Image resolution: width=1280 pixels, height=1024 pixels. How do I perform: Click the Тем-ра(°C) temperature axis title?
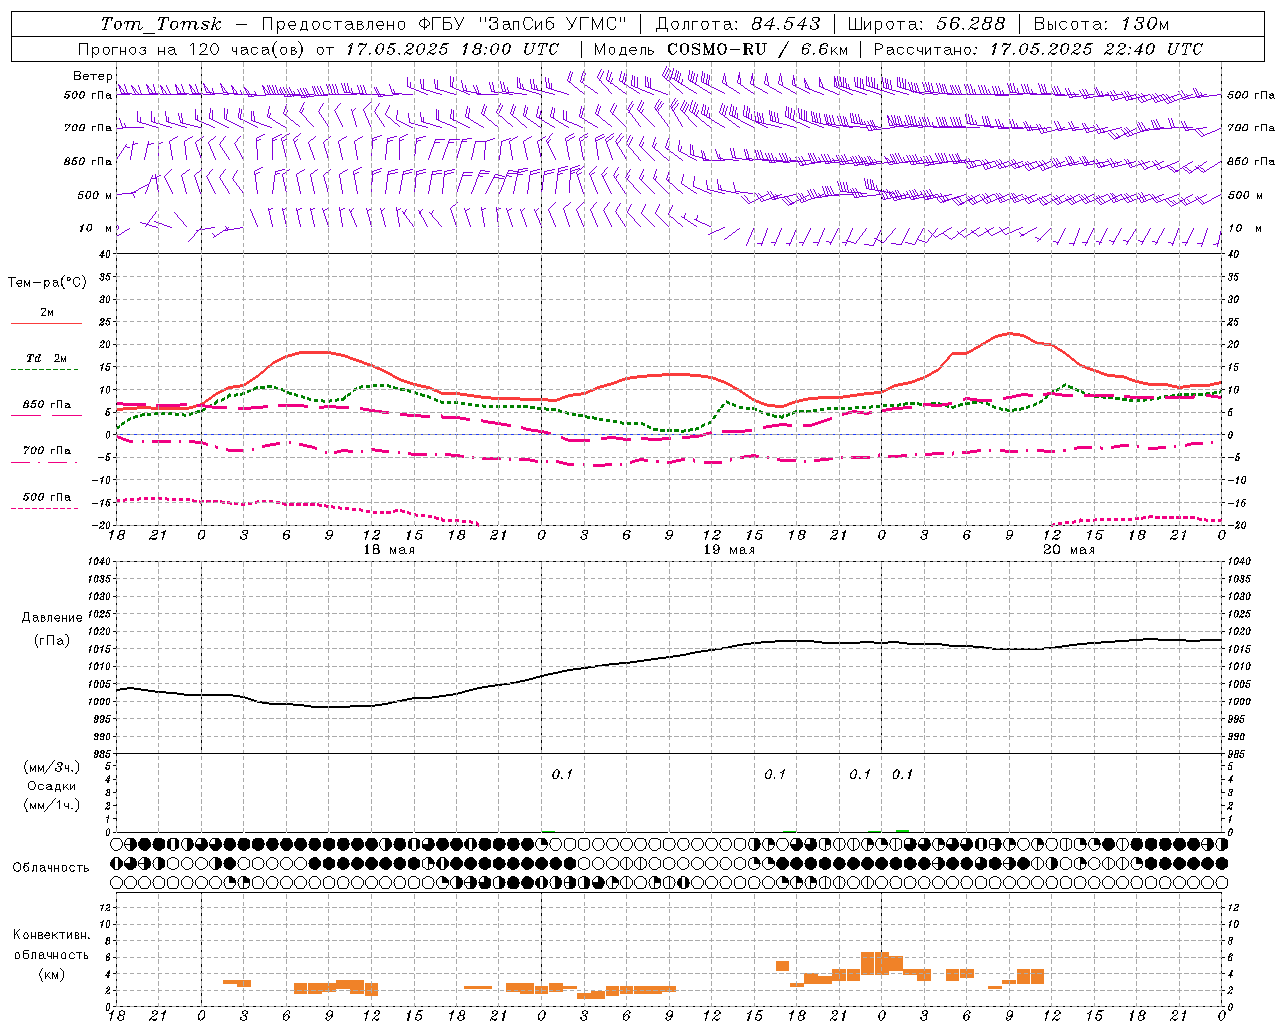point(47,283)
